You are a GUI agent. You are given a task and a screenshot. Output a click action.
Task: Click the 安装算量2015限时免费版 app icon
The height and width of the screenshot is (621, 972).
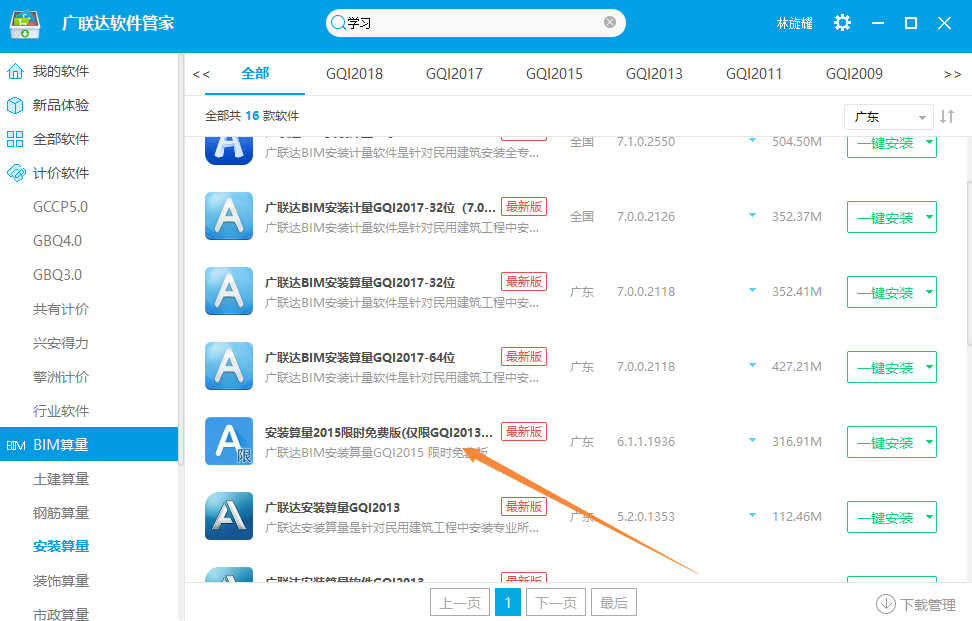coord(229,441)
